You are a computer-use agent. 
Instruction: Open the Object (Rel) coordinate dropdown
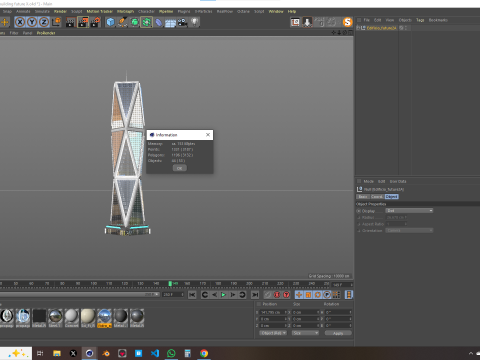pos(273,333)
